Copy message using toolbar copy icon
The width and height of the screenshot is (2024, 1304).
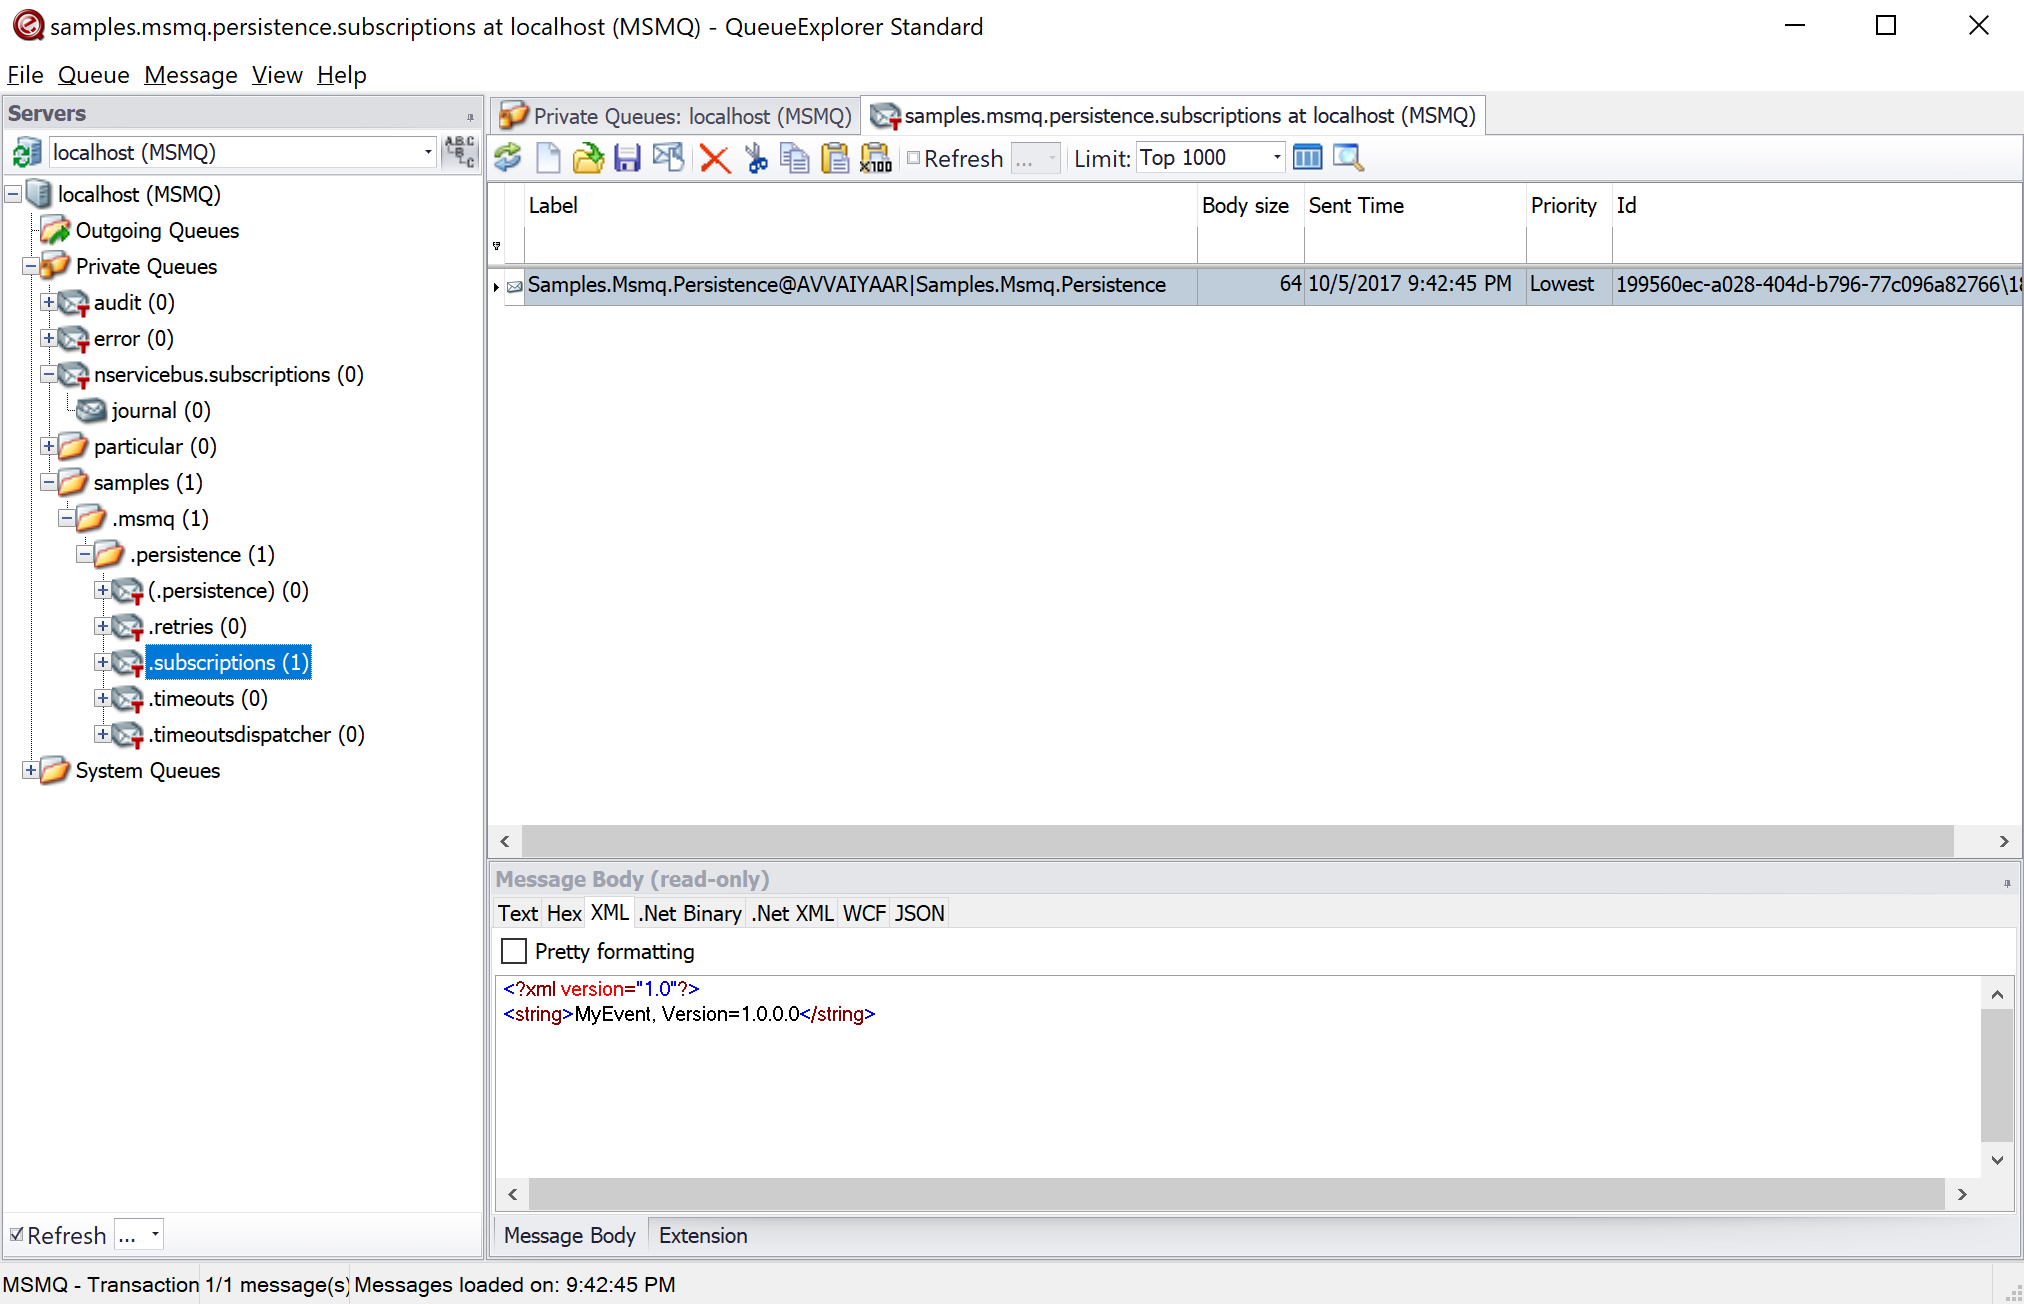pyautogui.click(x=795, y=158)
